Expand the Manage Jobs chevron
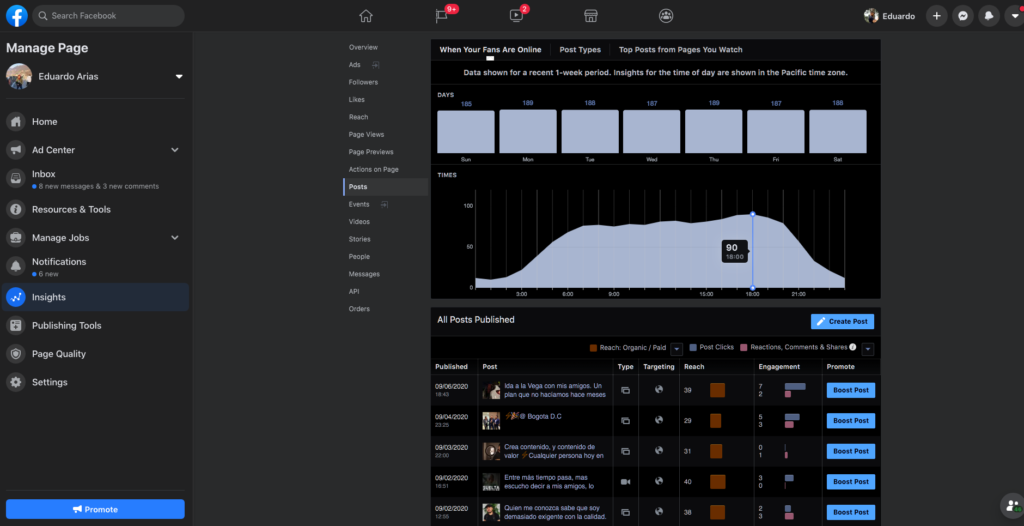This screenshot has width=1024, height=526. tap(175, 238)
